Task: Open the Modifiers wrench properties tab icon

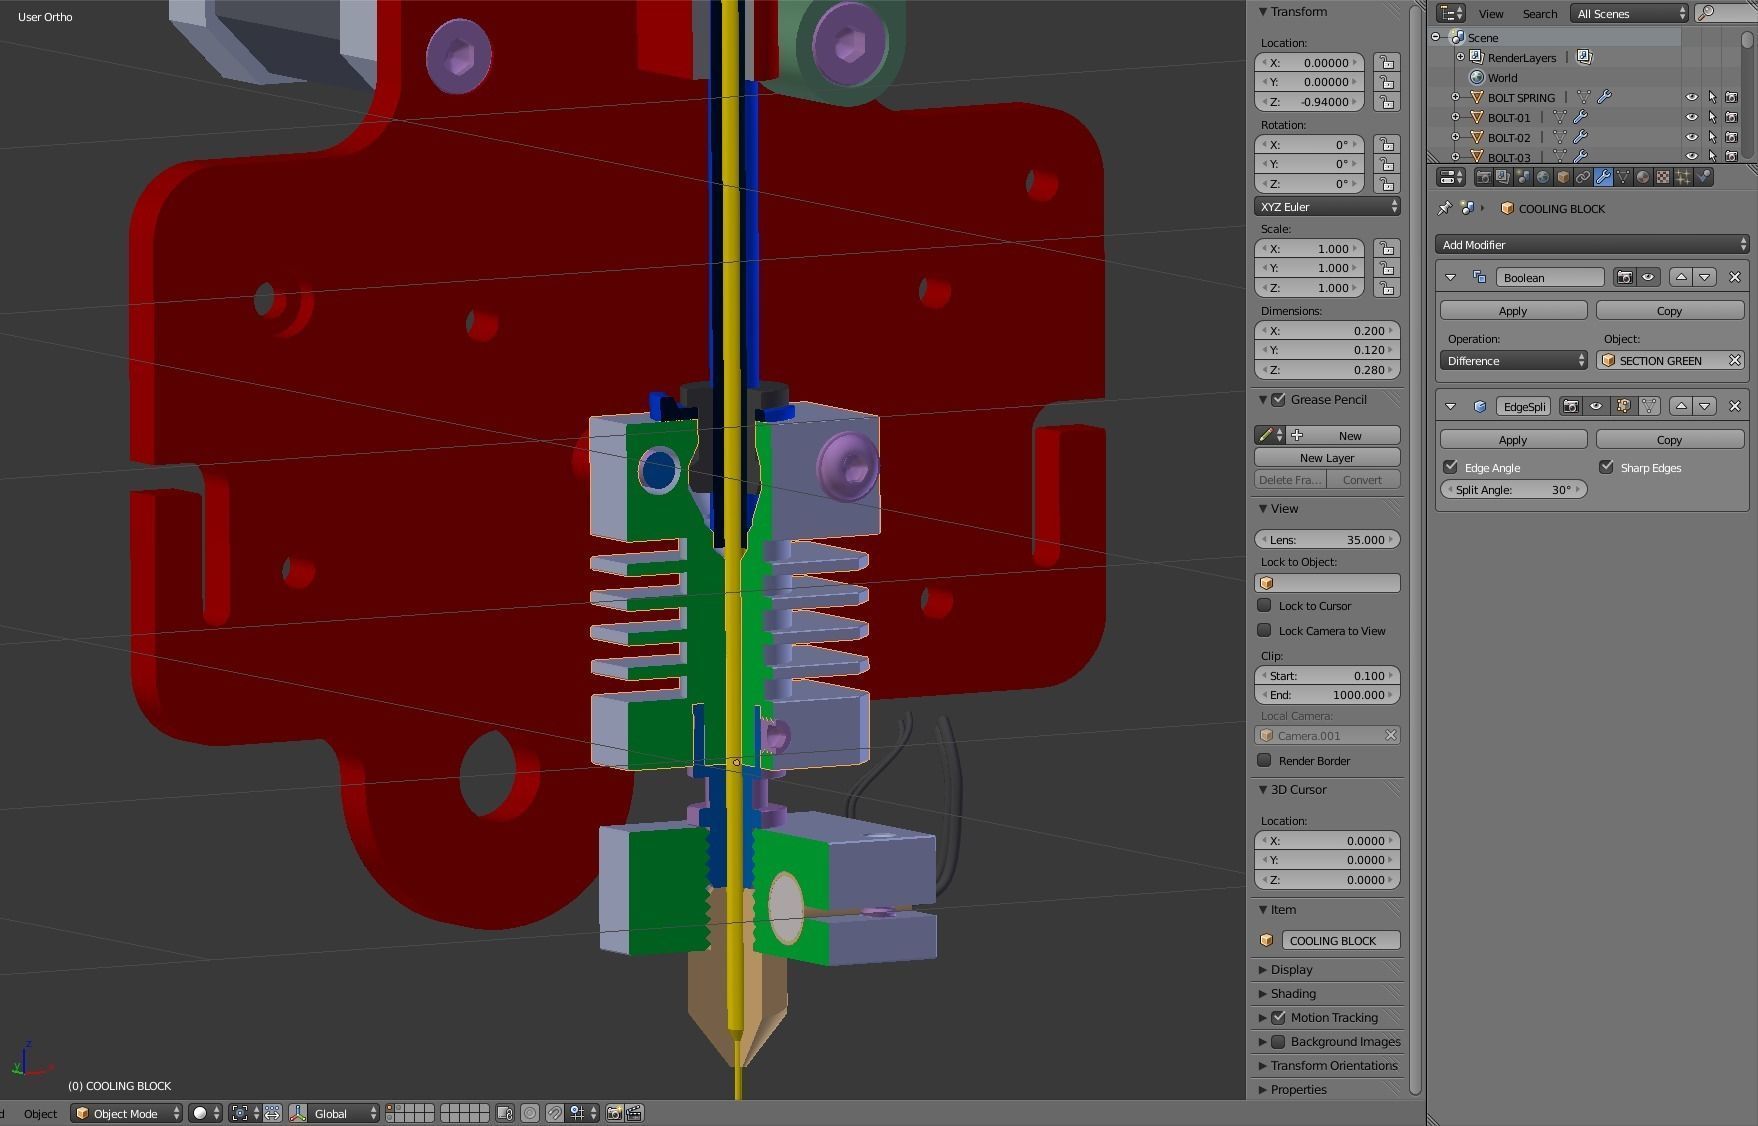Action: click(x=1603, y=177)
